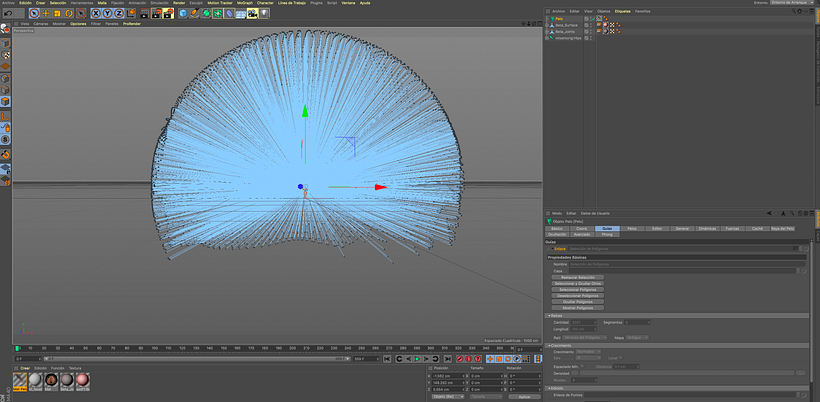Select the Mat Pelo material thumbnail
The image size is (820, 402).
[x=20, y=381]
